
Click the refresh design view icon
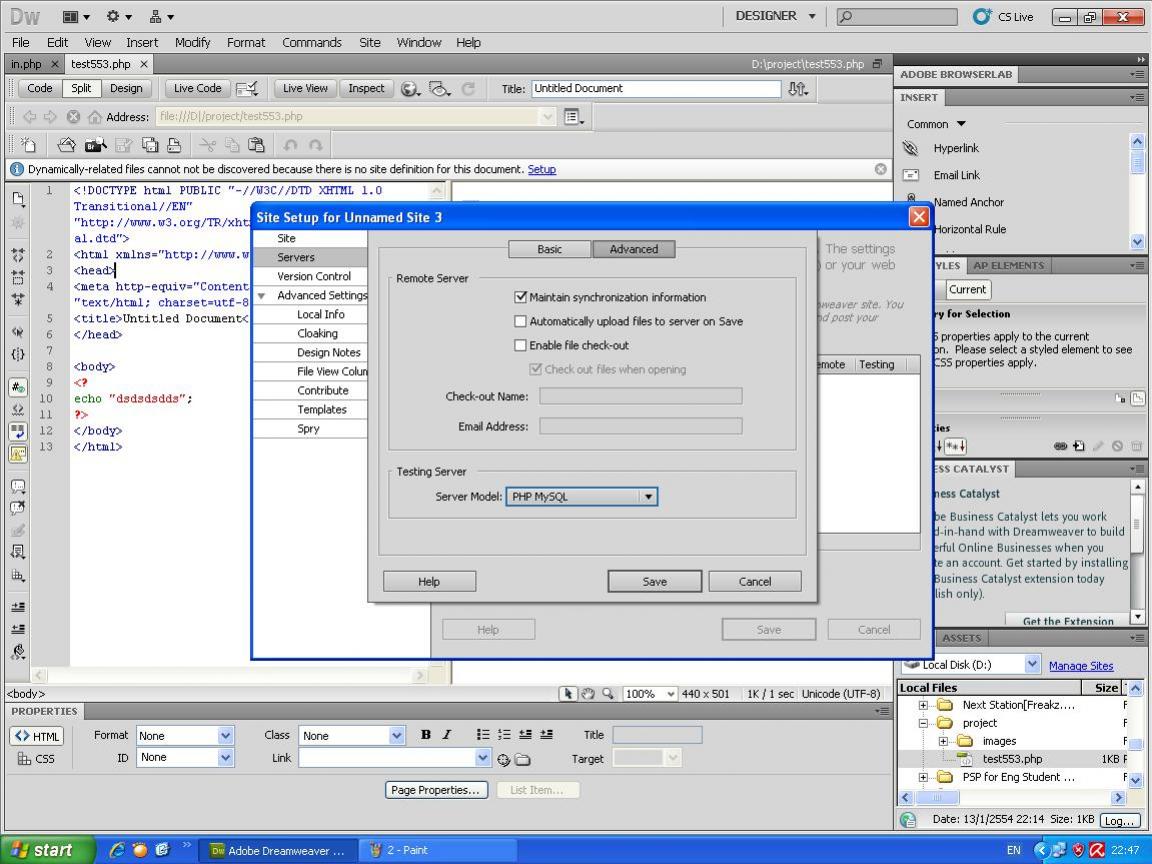click(x=468, y=89)
